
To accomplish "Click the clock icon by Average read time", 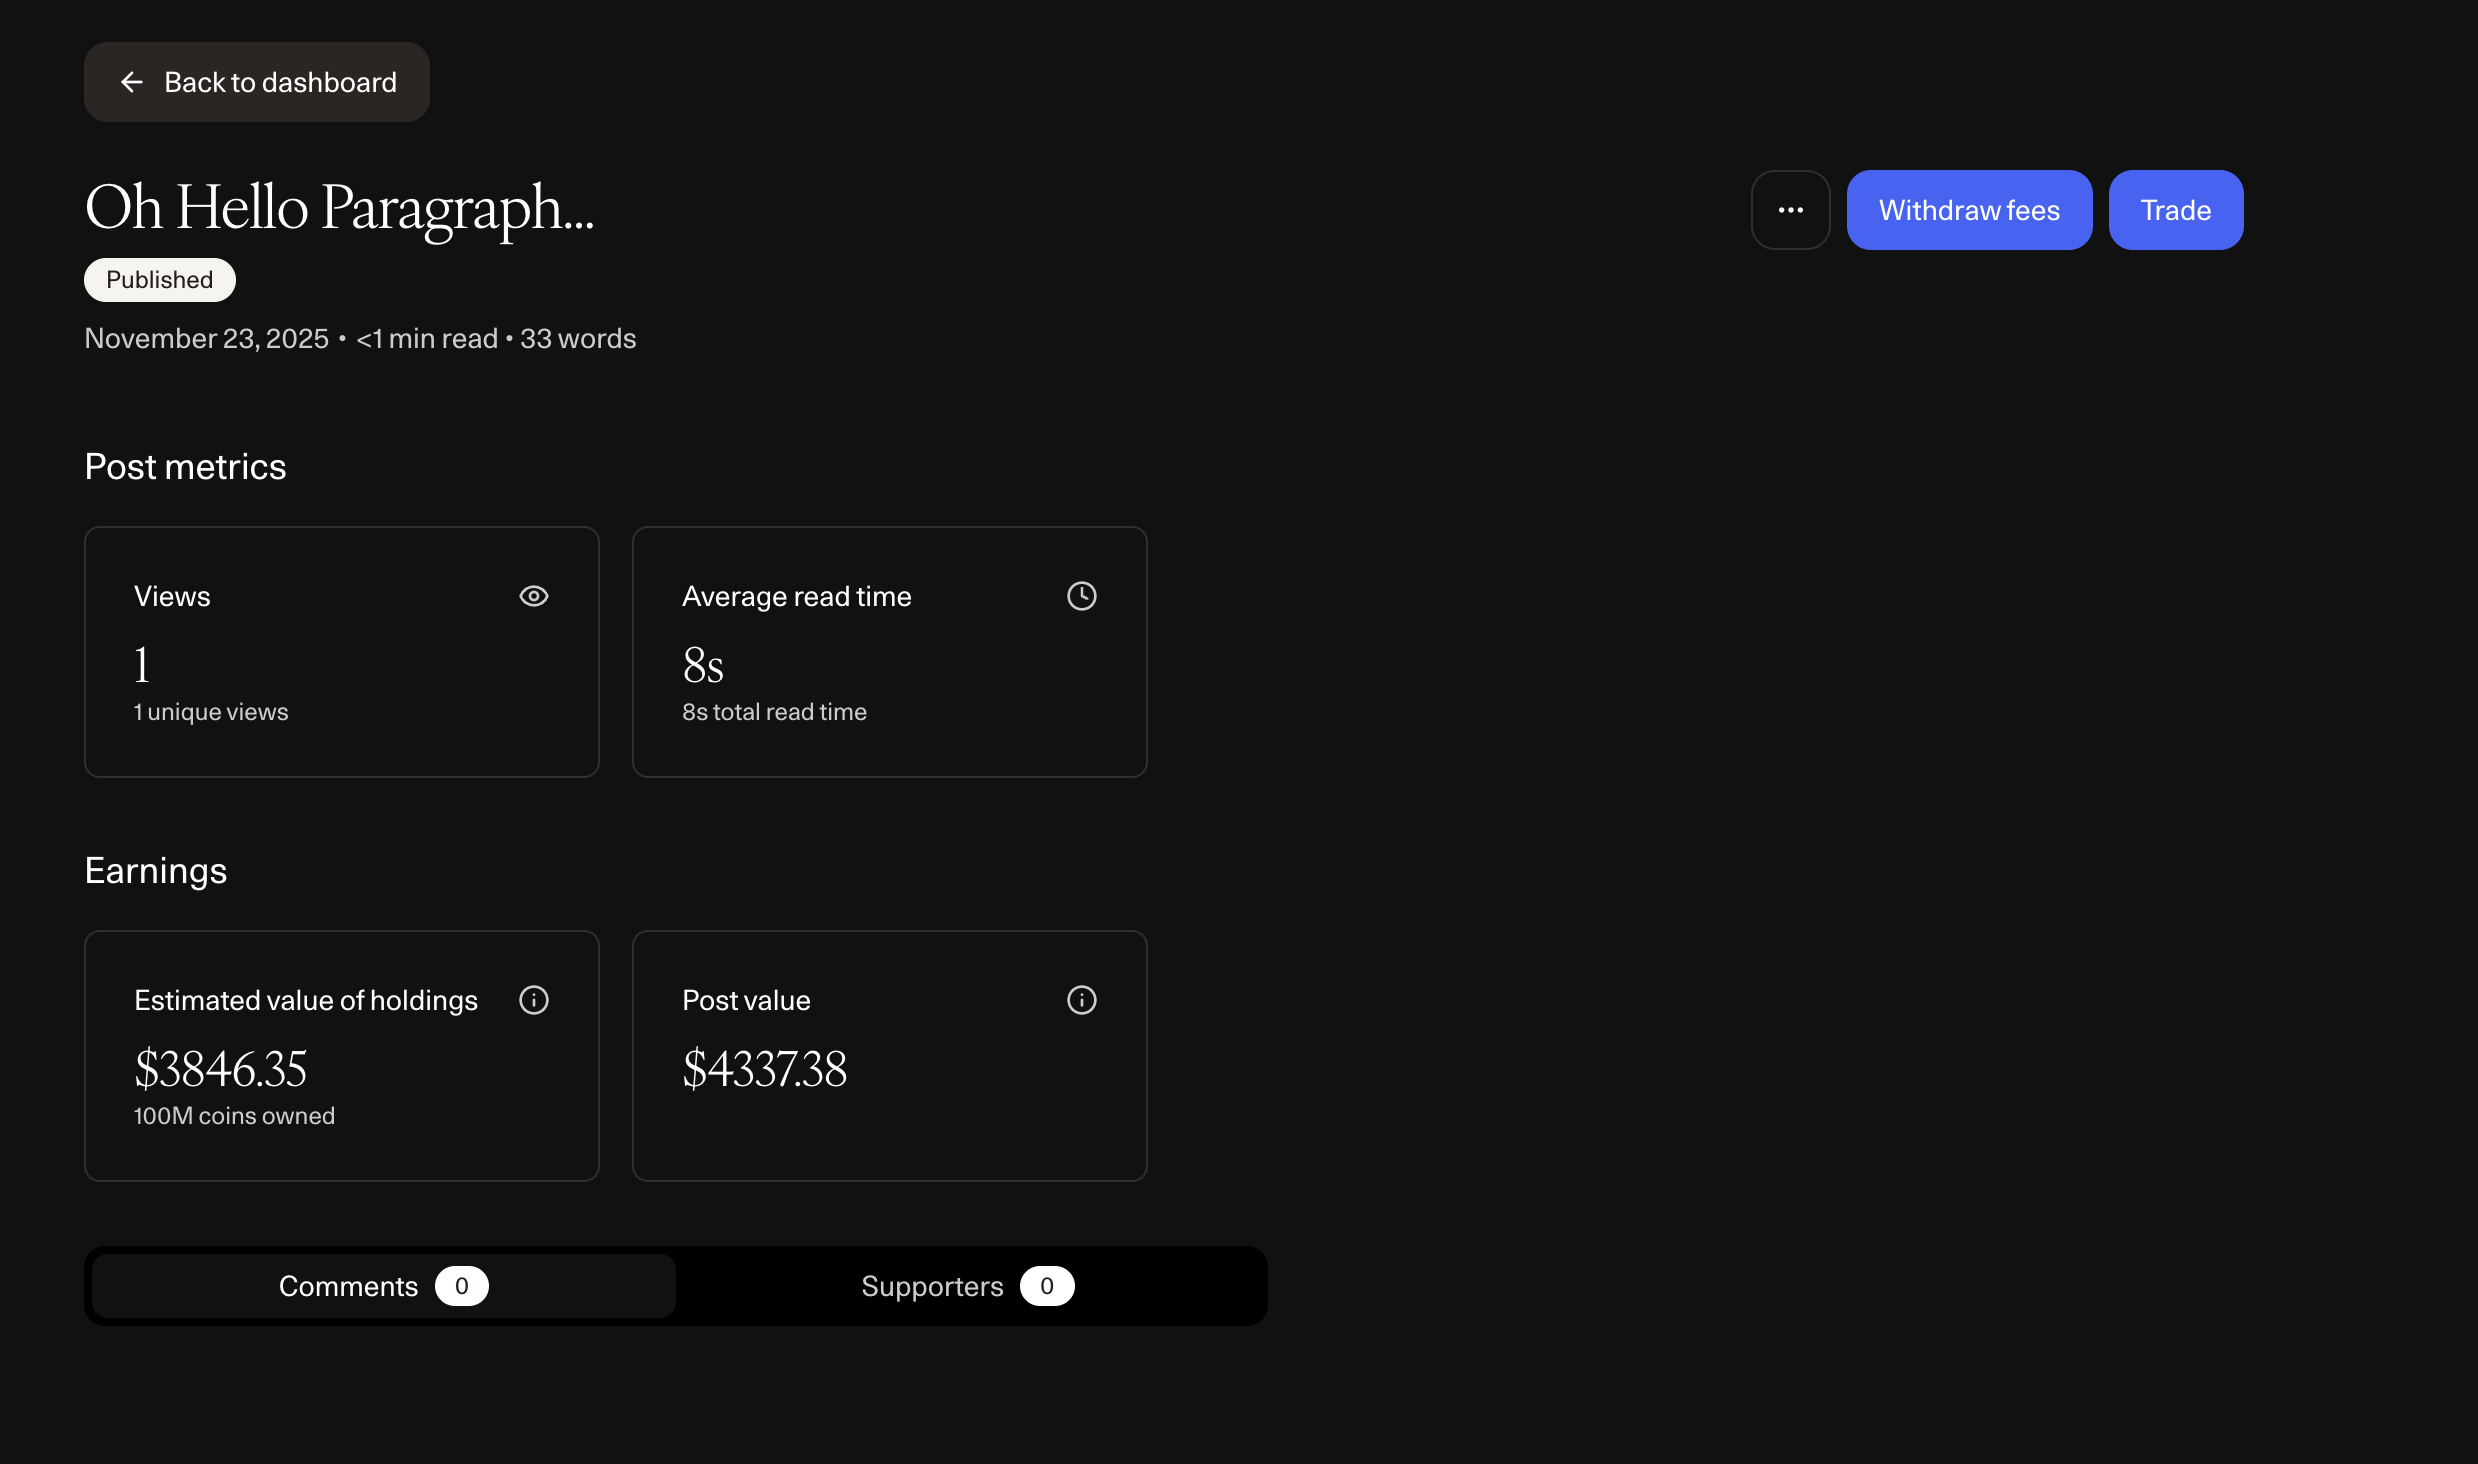I will pos(1081,596).
